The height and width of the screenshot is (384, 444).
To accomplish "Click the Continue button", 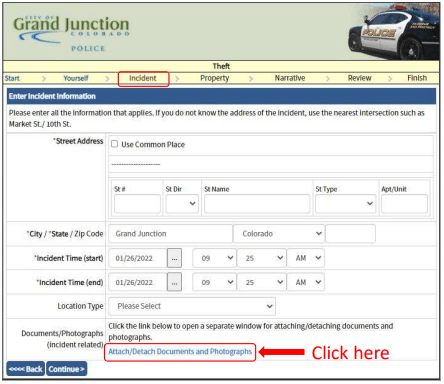I will tap(66, 369).
